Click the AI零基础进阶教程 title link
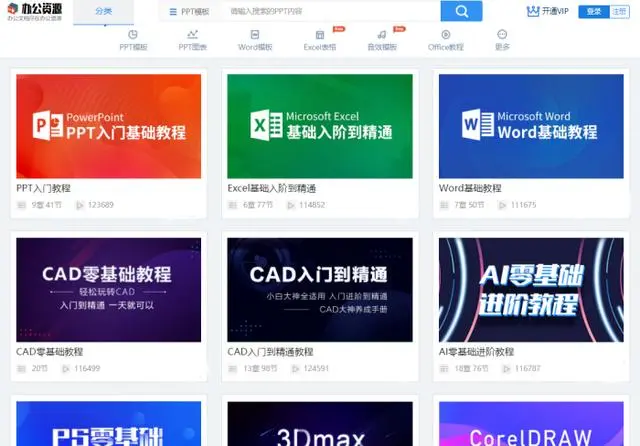 coord(476,352)
